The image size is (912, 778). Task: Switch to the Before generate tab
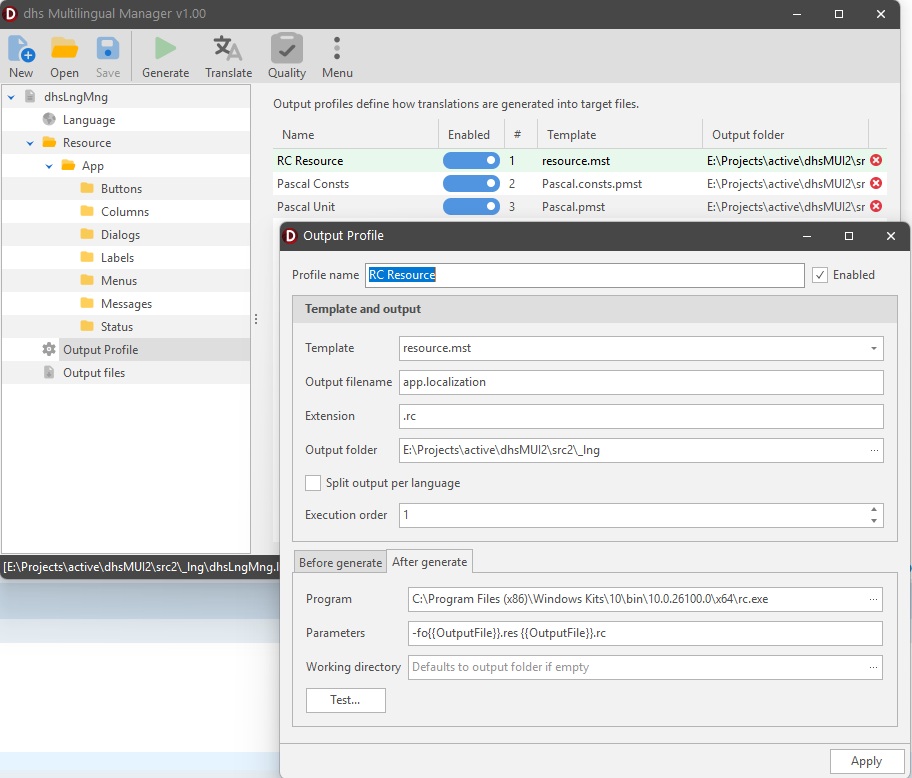click(x=340, y=562)
